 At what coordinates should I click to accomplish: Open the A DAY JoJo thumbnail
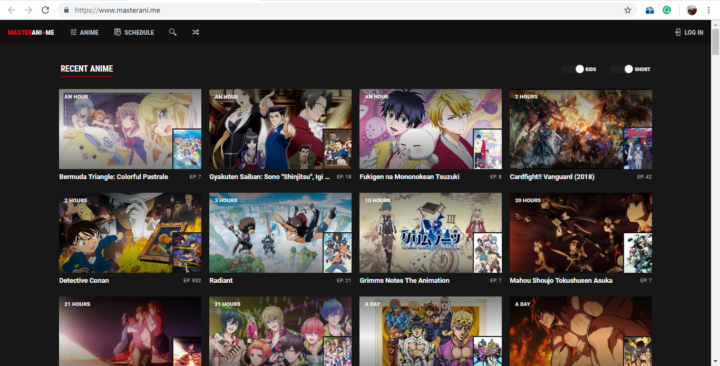430,331
